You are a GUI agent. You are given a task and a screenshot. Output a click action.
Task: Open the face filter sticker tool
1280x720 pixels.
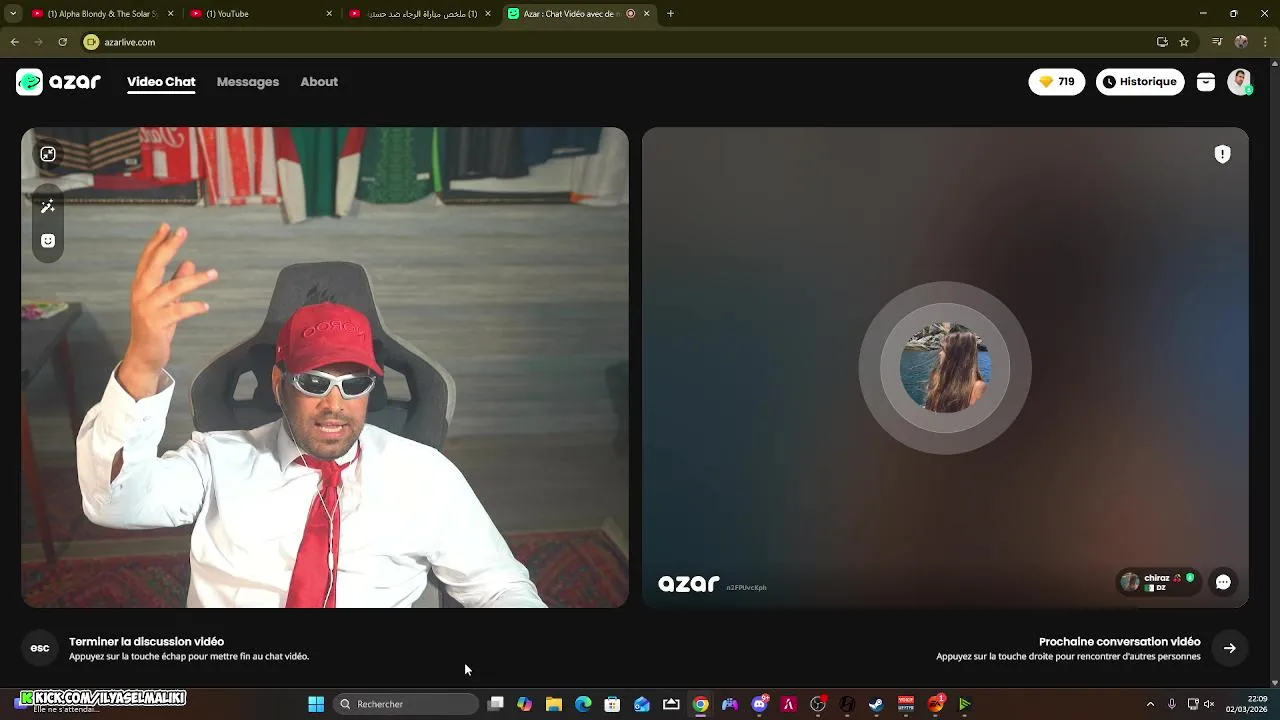coord(47,241)
